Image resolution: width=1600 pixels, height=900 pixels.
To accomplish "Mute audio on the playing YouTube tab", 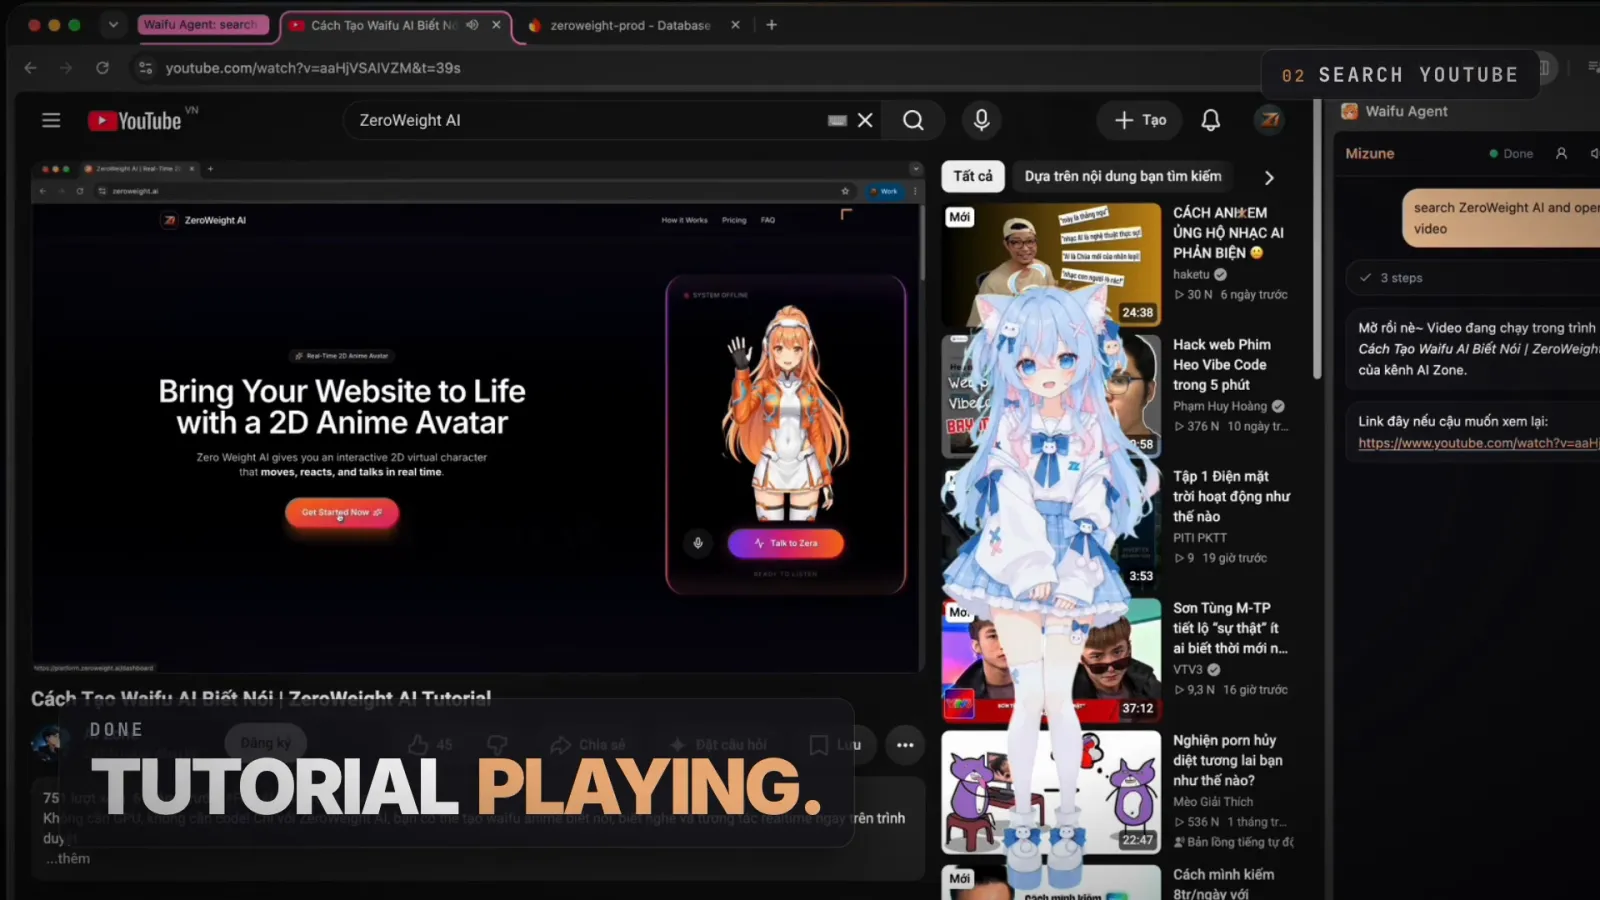I will [472, 25].
